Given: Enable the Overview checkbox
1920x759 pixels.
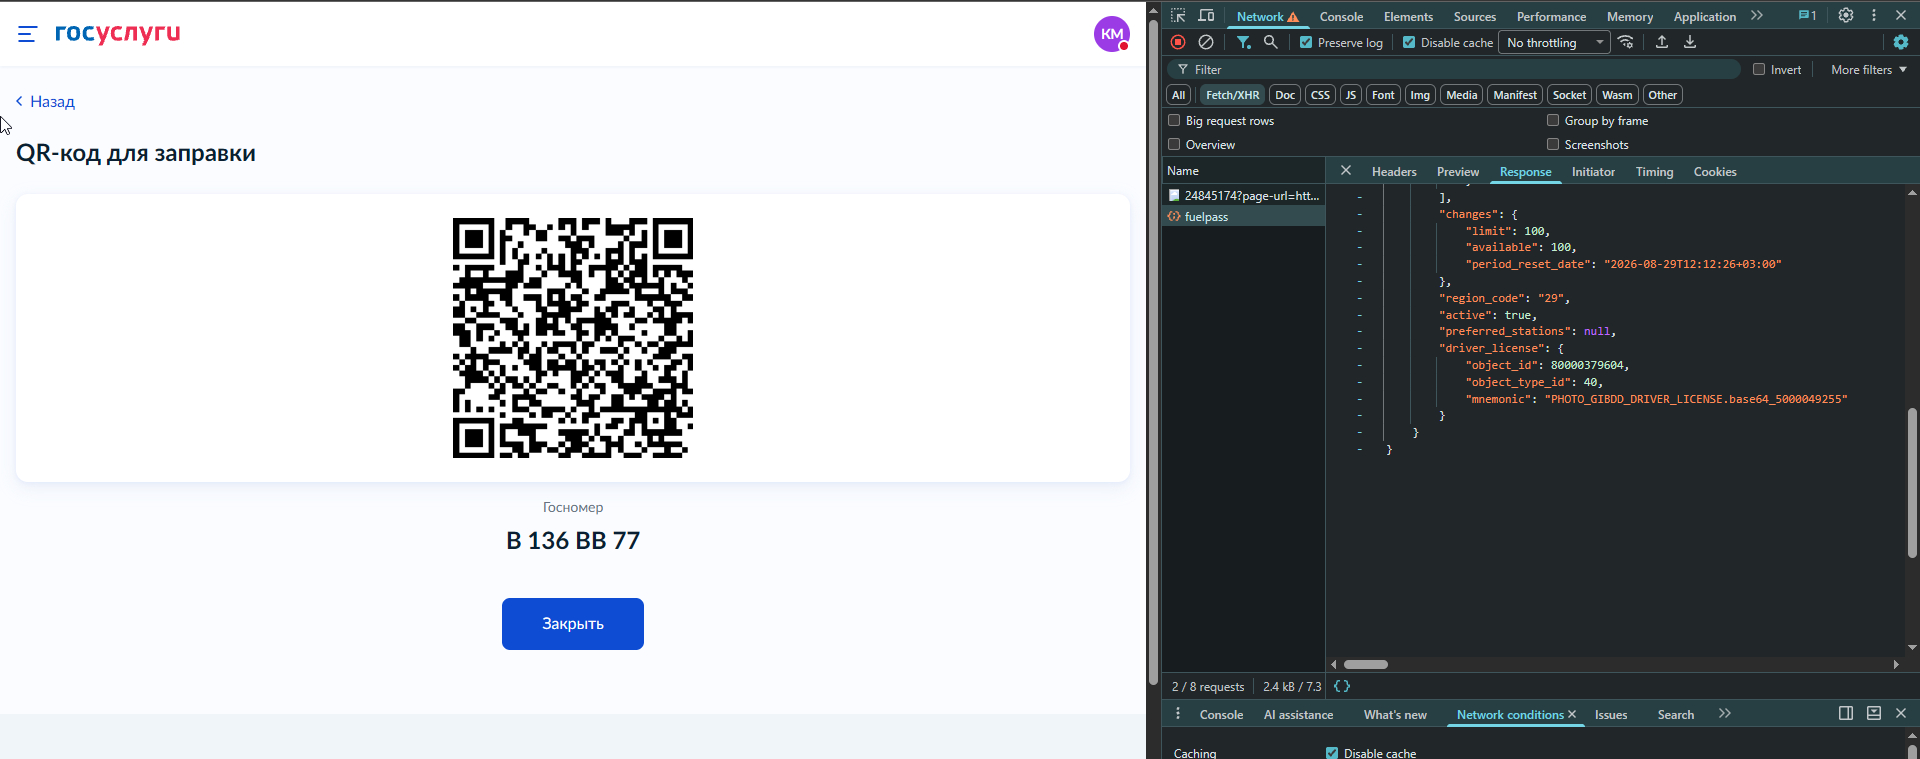Looking at the screenshot, I should pyautogui.click(x=1174, y=144).
